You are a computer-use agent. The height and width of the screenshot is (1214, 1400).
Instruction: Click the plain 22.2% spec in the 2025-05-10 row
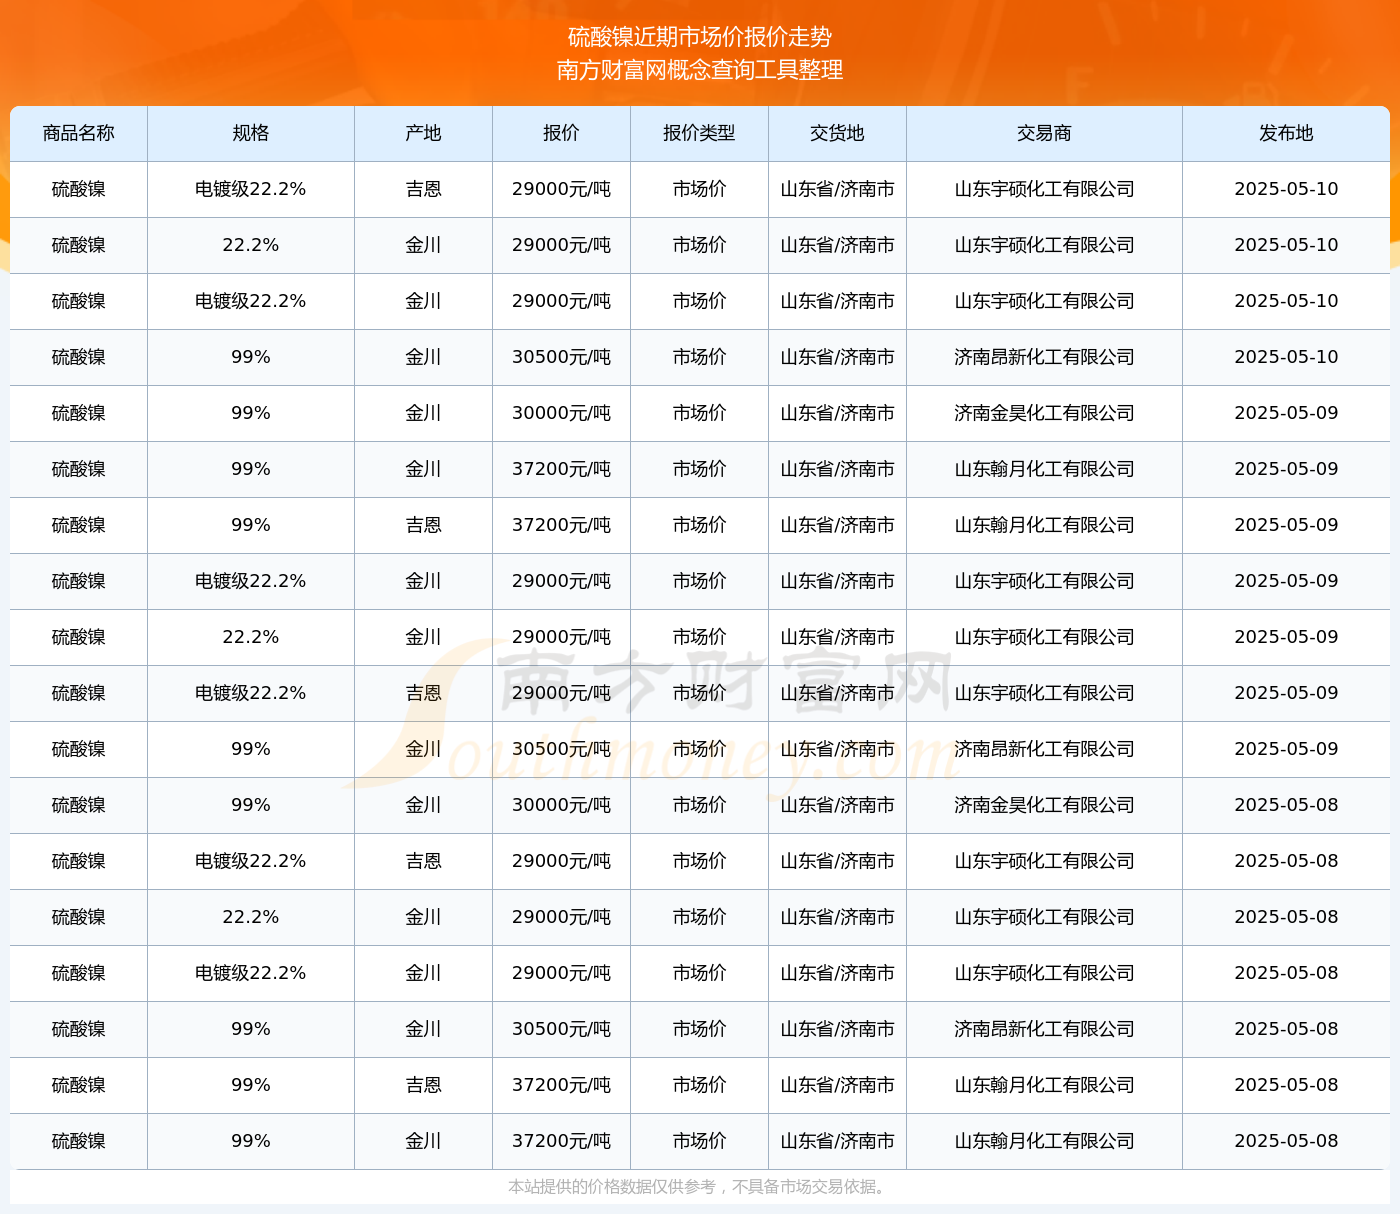coord(251,245)
